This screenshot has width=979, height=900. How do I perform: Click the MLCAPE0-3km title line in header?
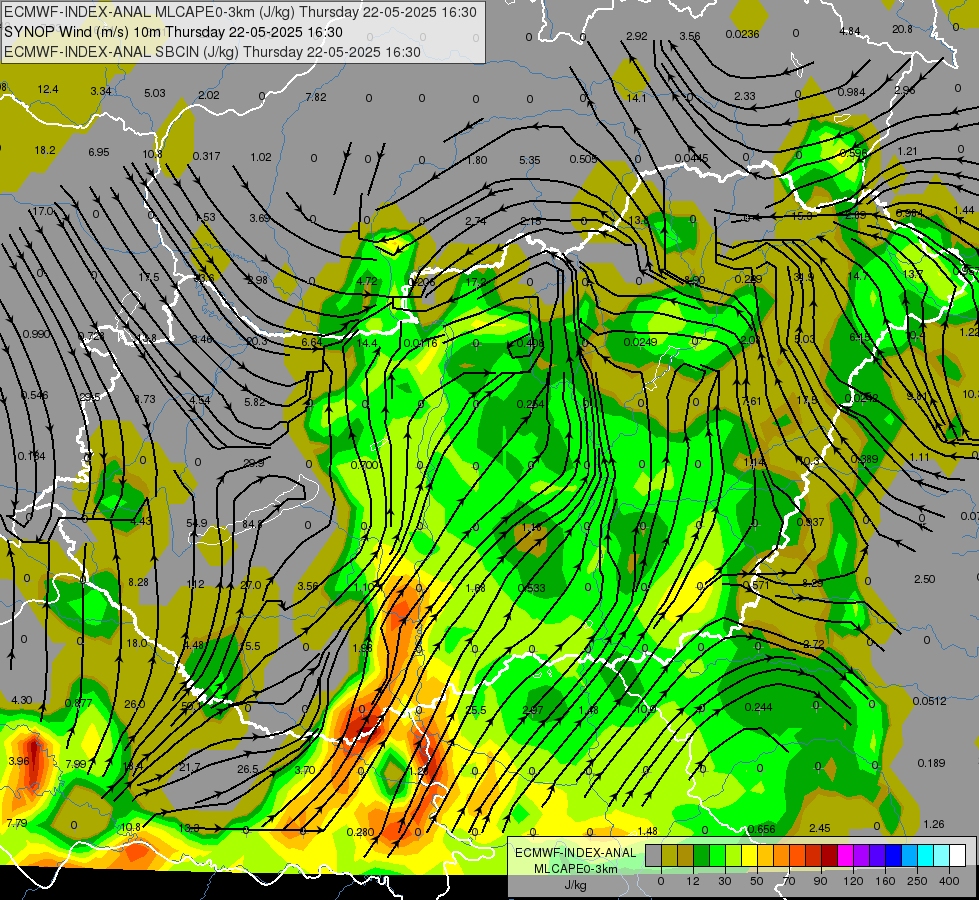(x=240, y=12)
